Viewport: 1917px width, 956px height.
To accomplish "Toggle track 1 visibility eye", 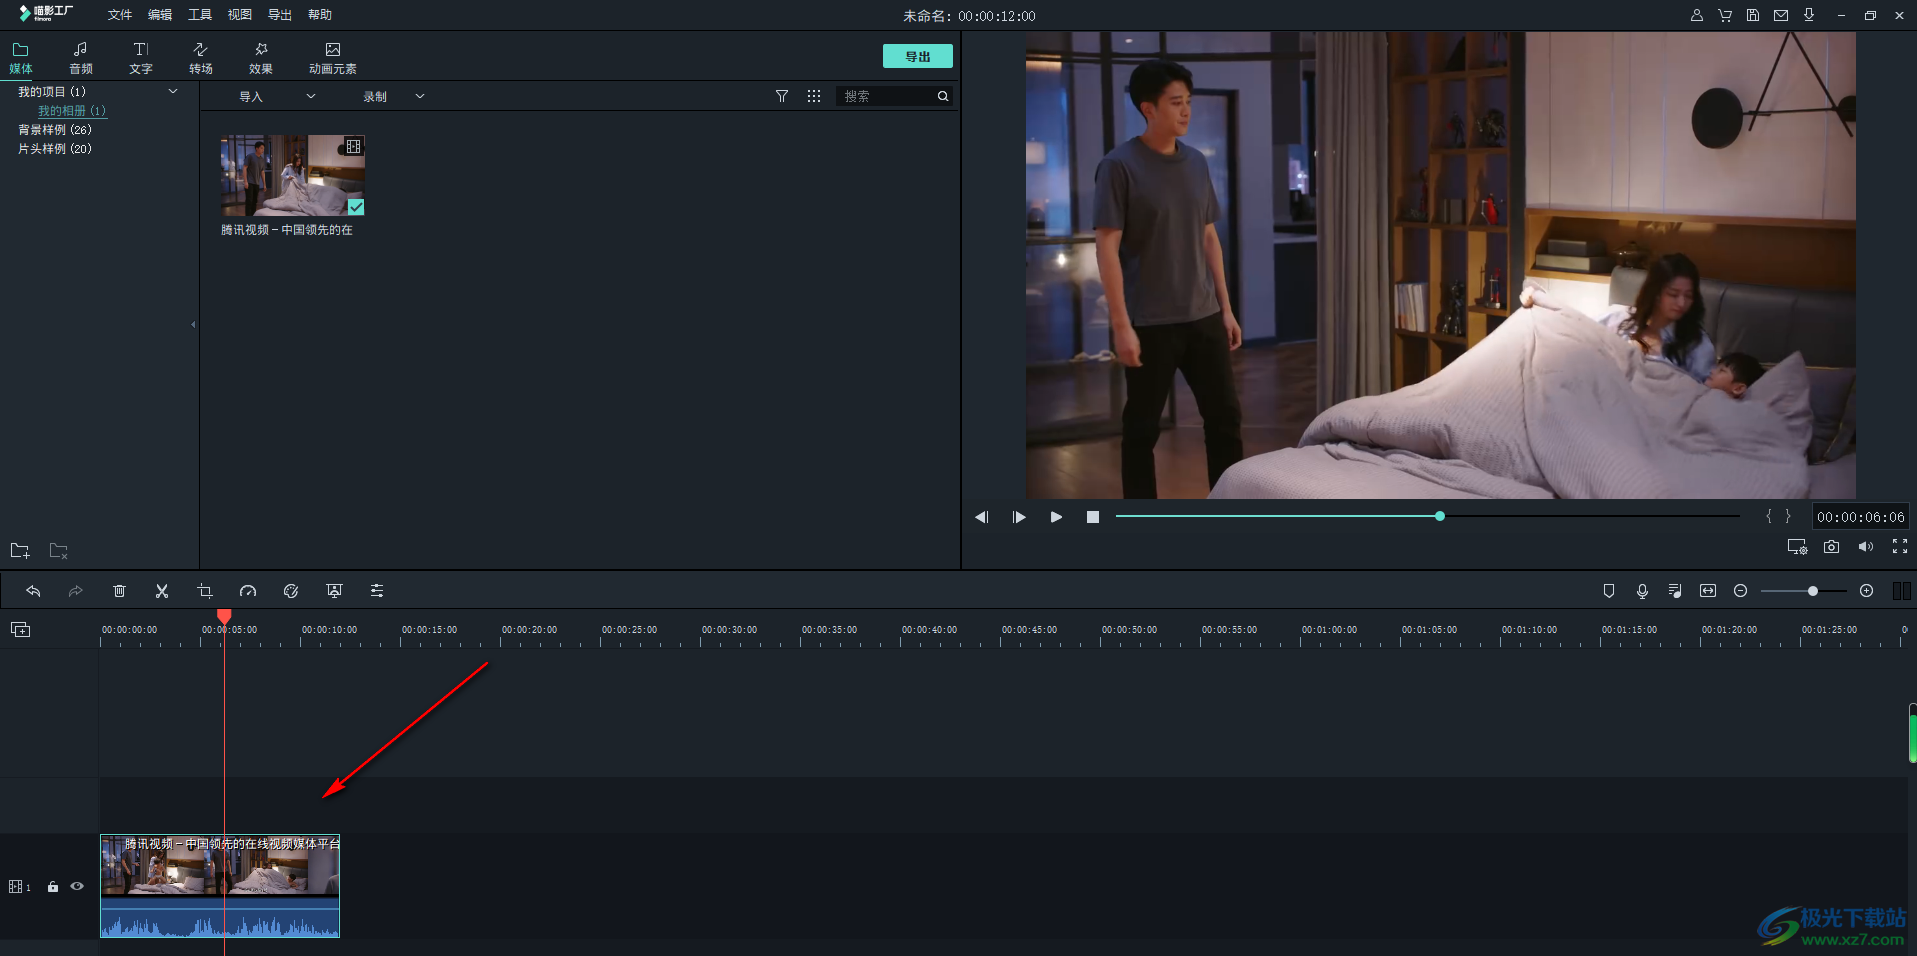I will pos(77,886).
